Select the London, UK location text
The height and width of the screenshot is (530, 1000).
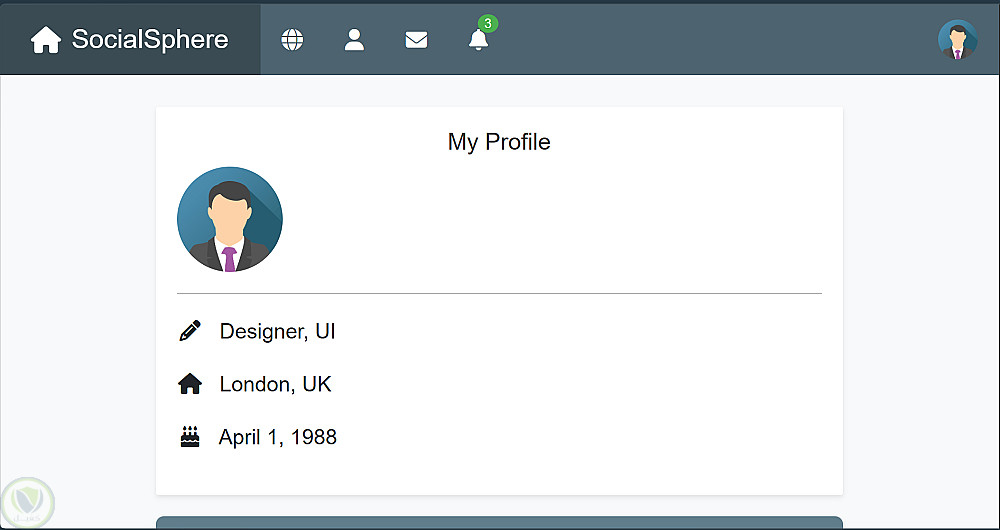tap(275, 384)
